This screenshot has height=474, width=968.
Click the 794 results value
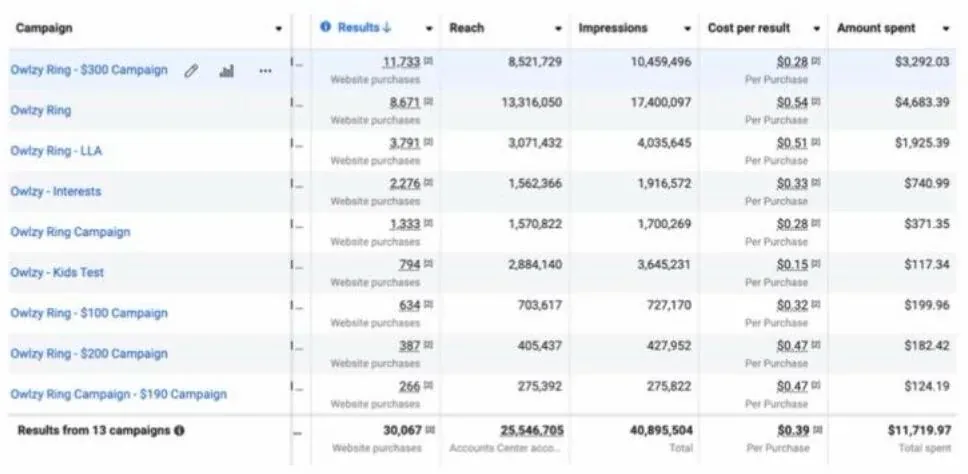(409, 265)
